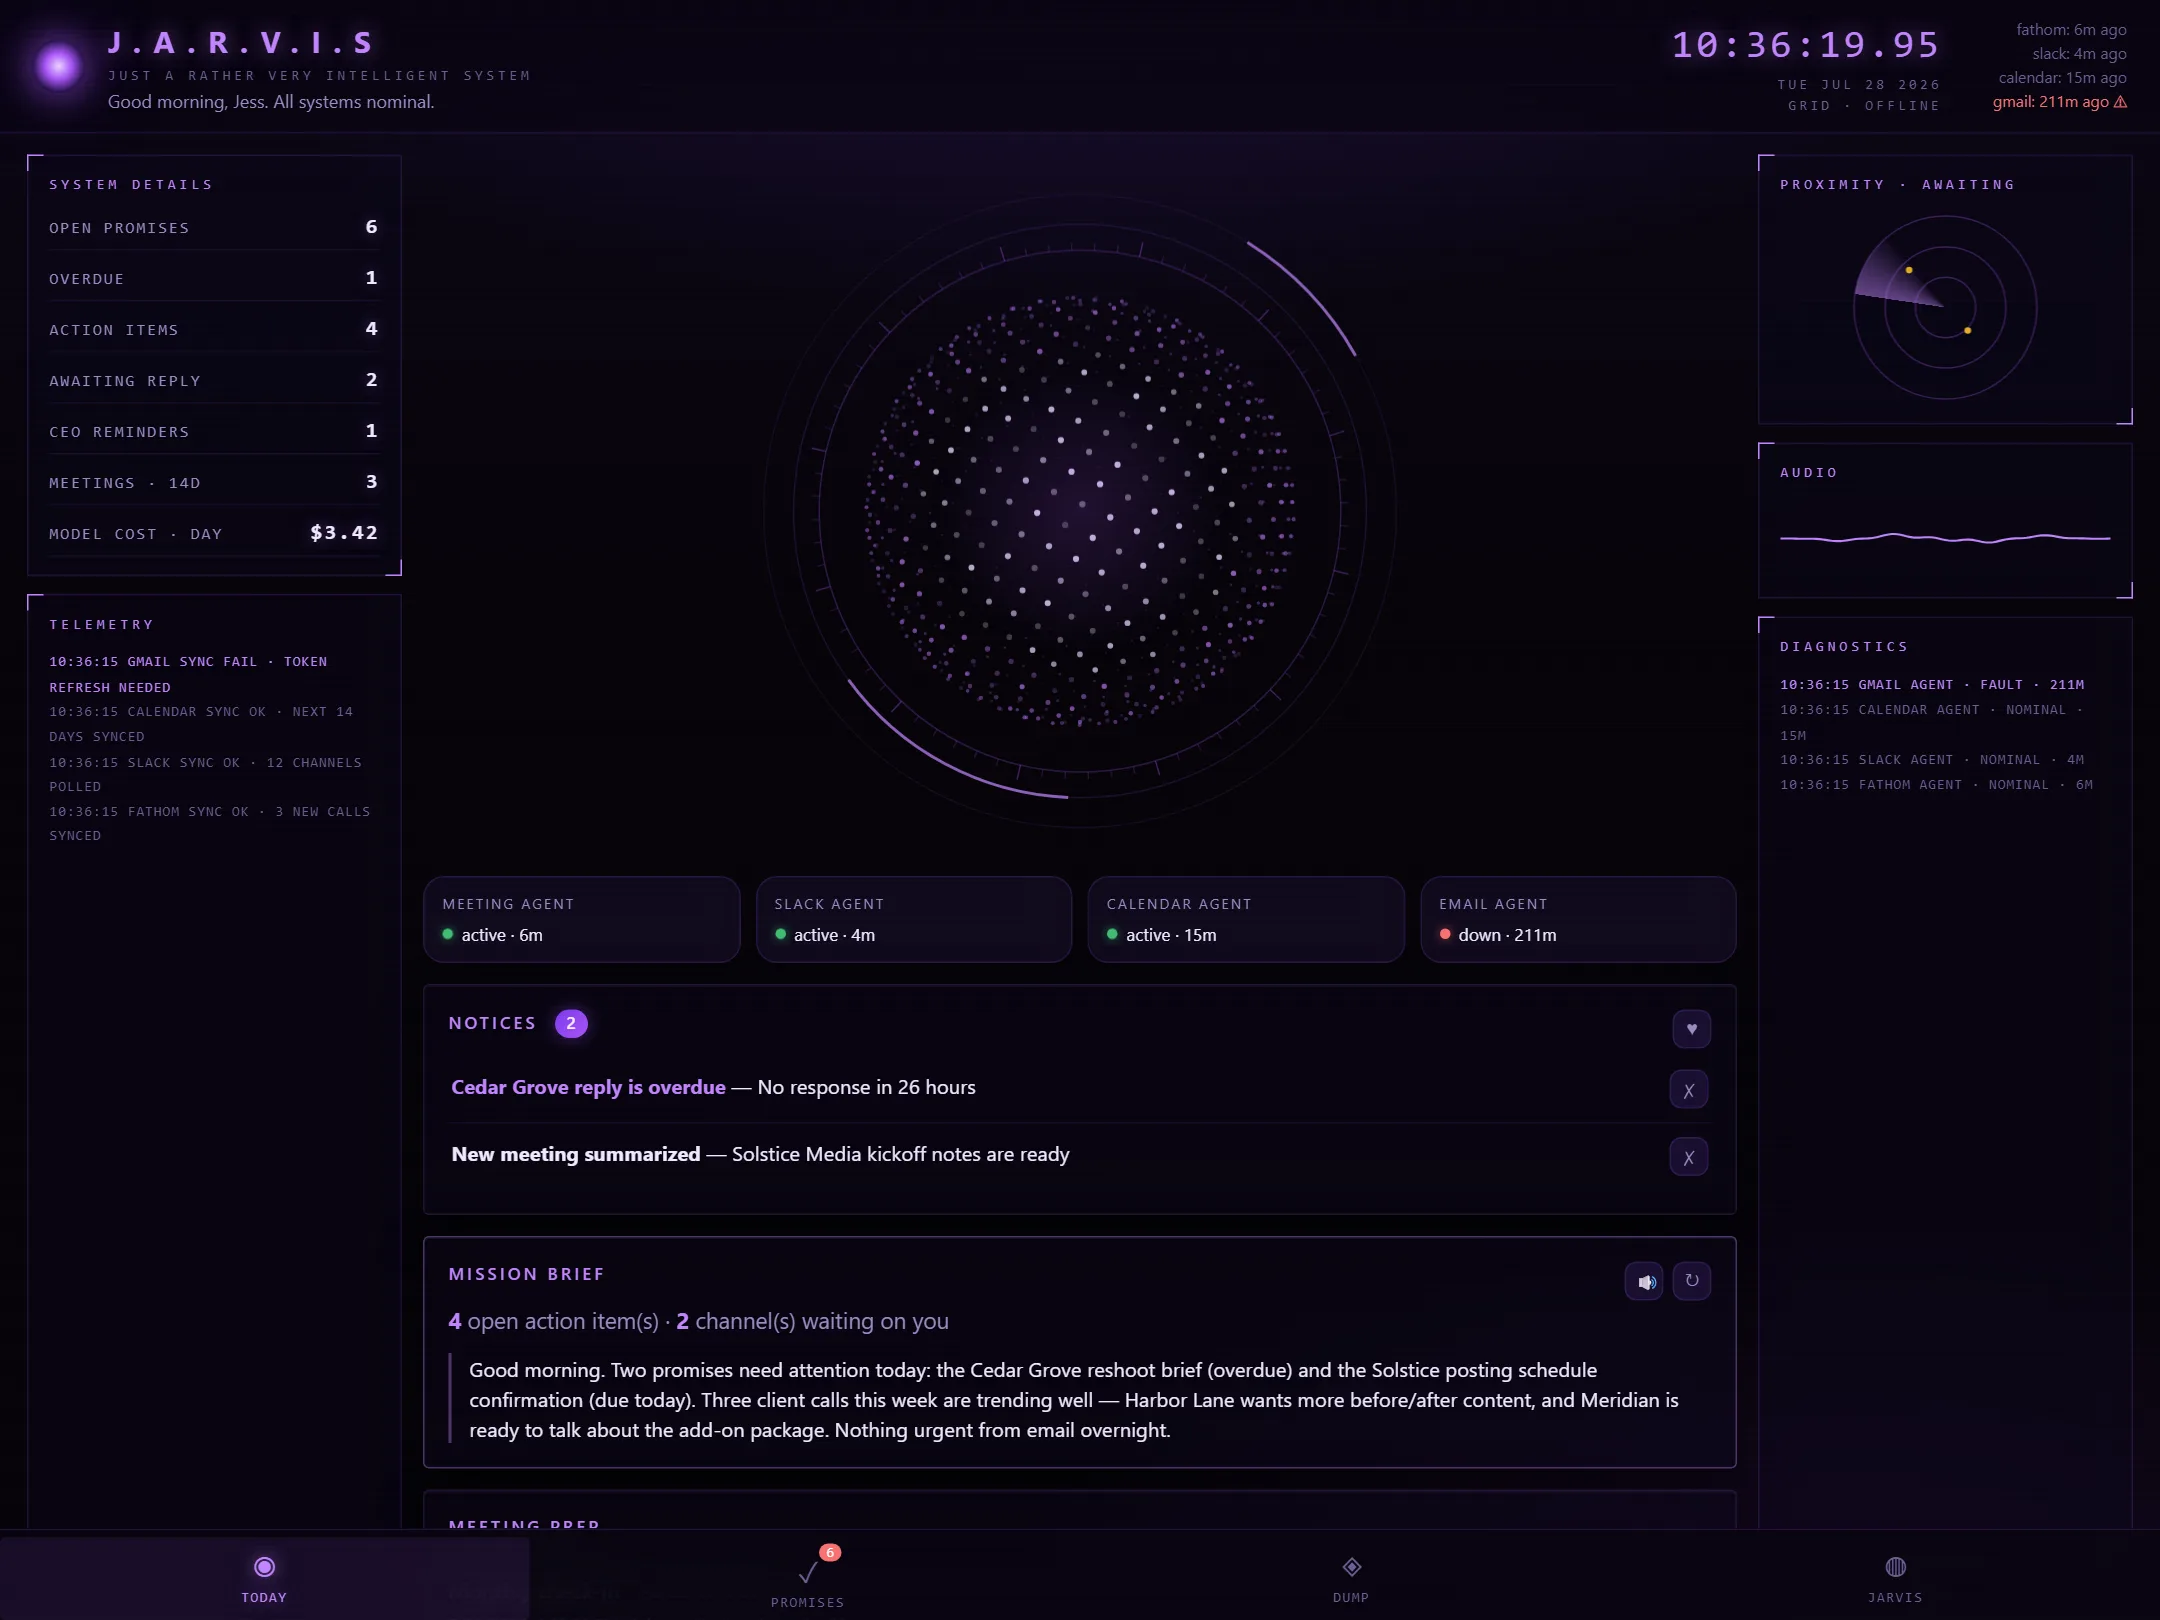
Task: Click the Grid Offline status text
Action: [1864, 106]
